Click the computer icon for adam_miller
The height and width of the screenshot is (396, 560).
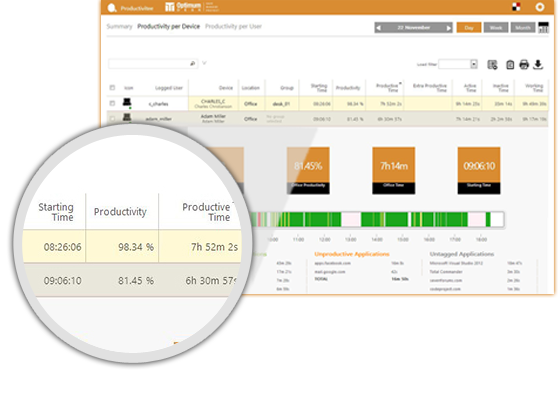(127, 117)
